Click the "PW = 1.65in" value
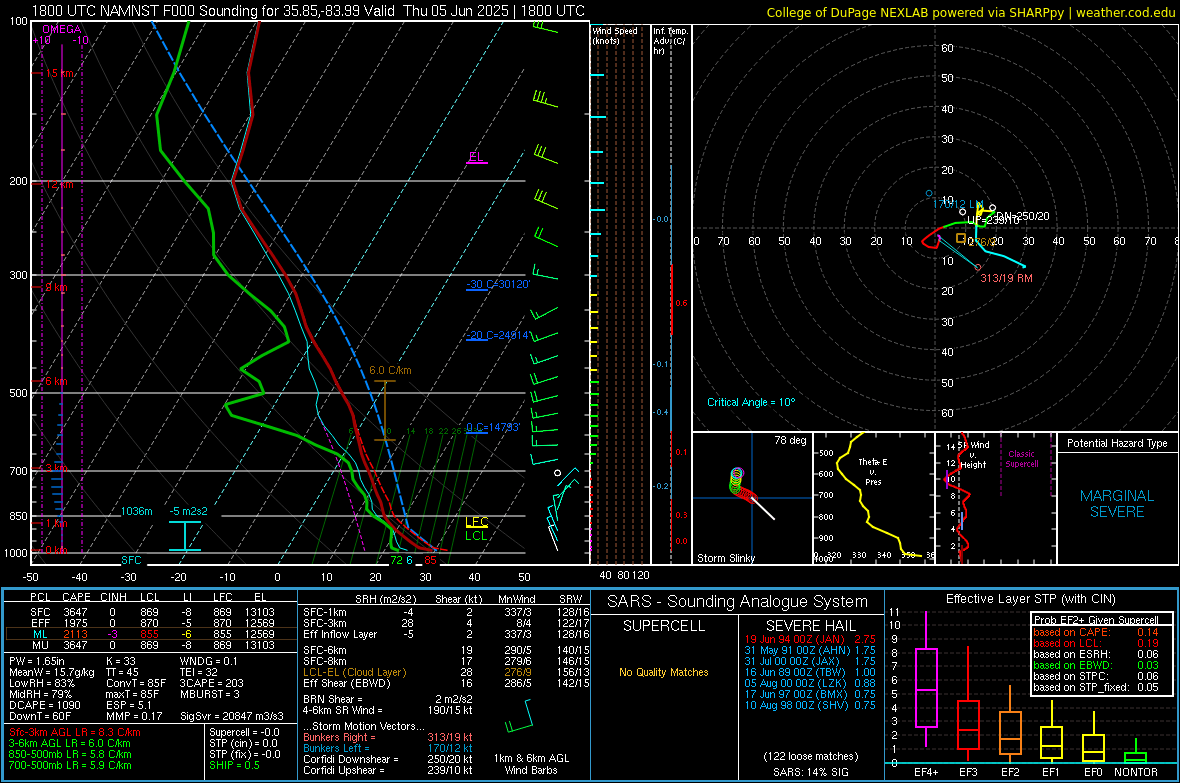Viewport: 1180px width, 783px height. [37, 661]
